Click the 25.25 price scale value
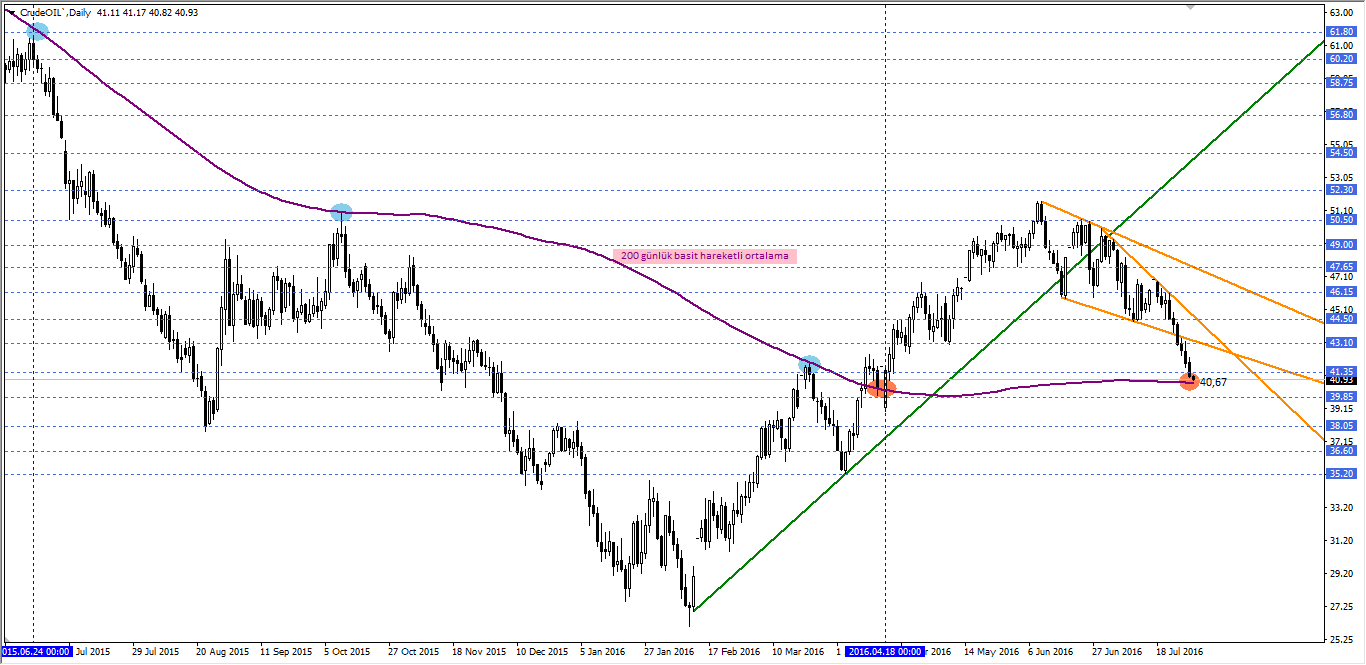Image resolution: width=1366 pixels, height=665 pixels. click(1341, 640)
